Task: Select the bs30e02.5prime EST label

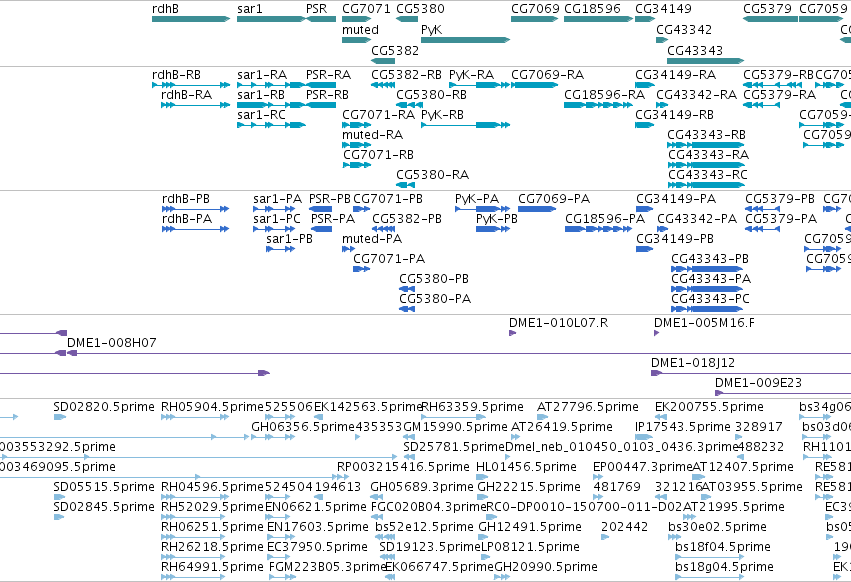Action: coord(717,527)
